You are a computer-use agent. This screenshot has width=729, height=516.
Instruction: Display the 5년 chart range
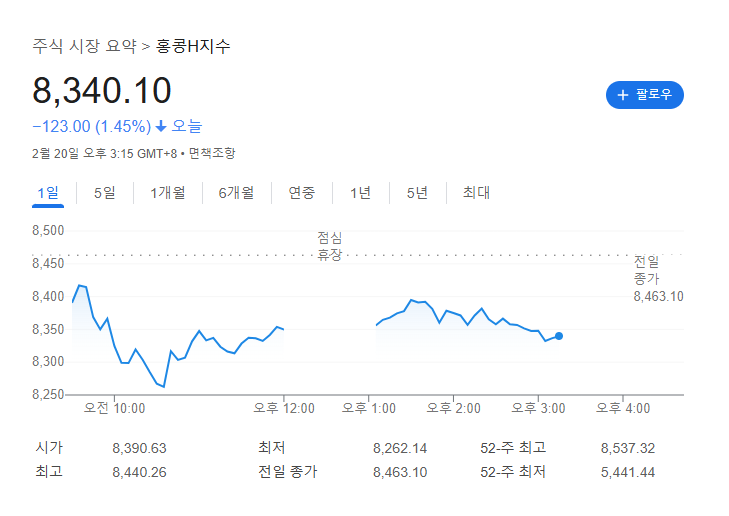click(x=417, y=193)
